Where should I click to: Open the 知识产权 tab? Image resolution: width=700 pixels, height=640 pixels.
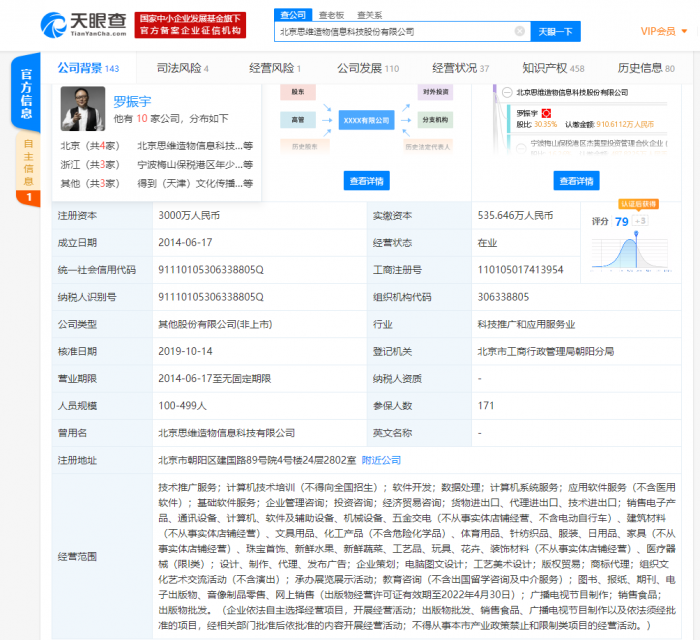[x=553, y=68]
